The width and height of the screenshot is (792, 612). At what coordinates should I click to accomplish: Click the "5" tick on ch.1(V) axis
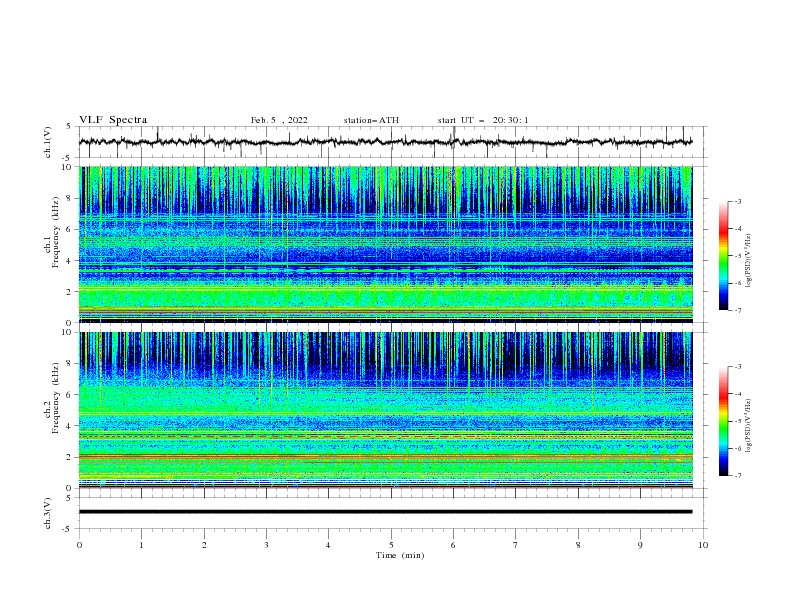[x=69, y=127]
